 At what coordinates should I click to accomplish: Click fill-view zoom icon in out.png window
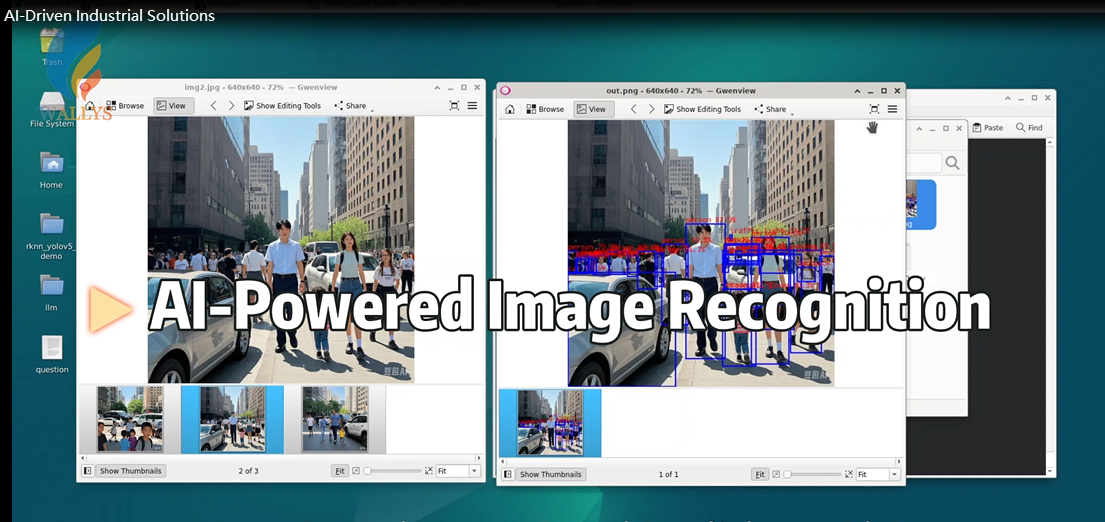848,474
